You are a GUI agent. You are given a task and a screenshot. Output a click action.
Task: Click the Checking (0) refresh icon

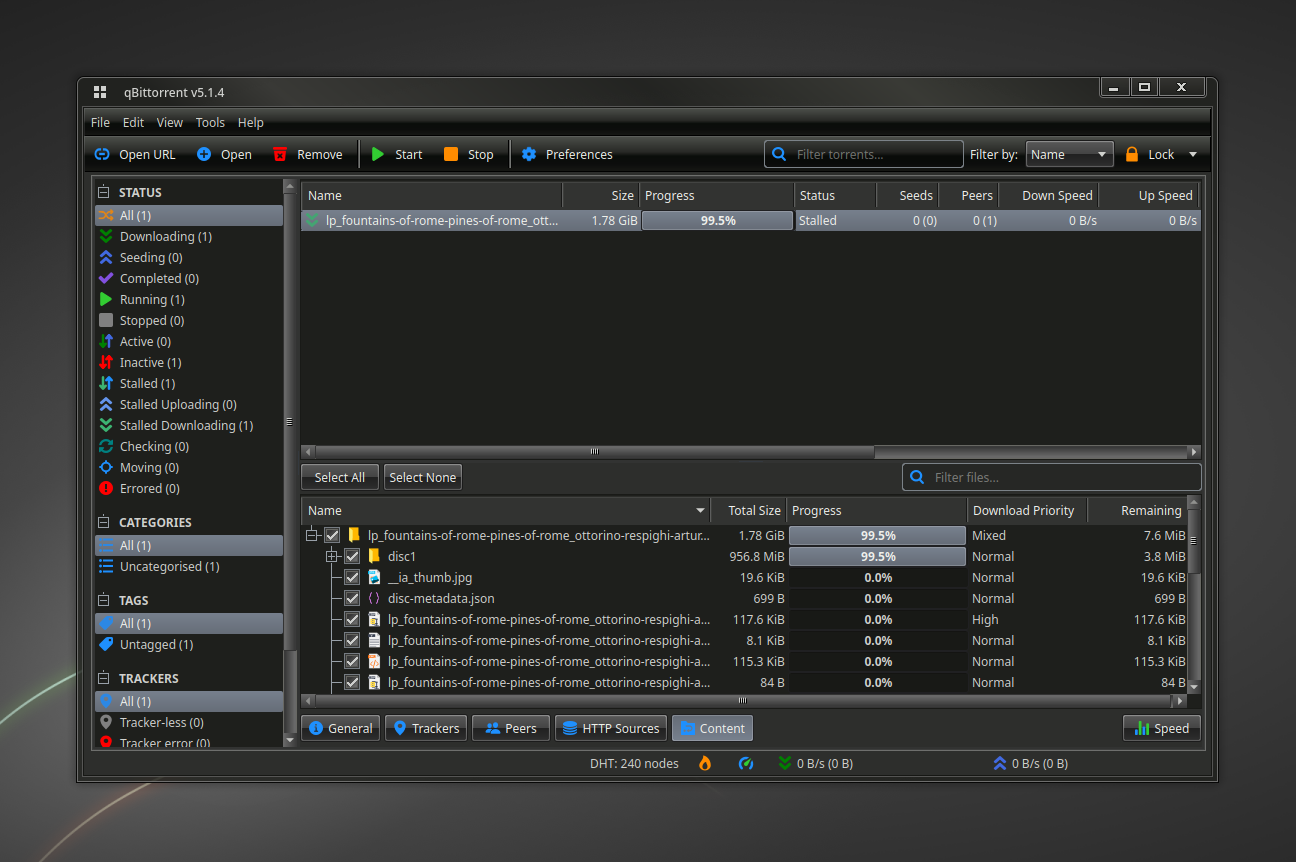[x=106, y=447]
